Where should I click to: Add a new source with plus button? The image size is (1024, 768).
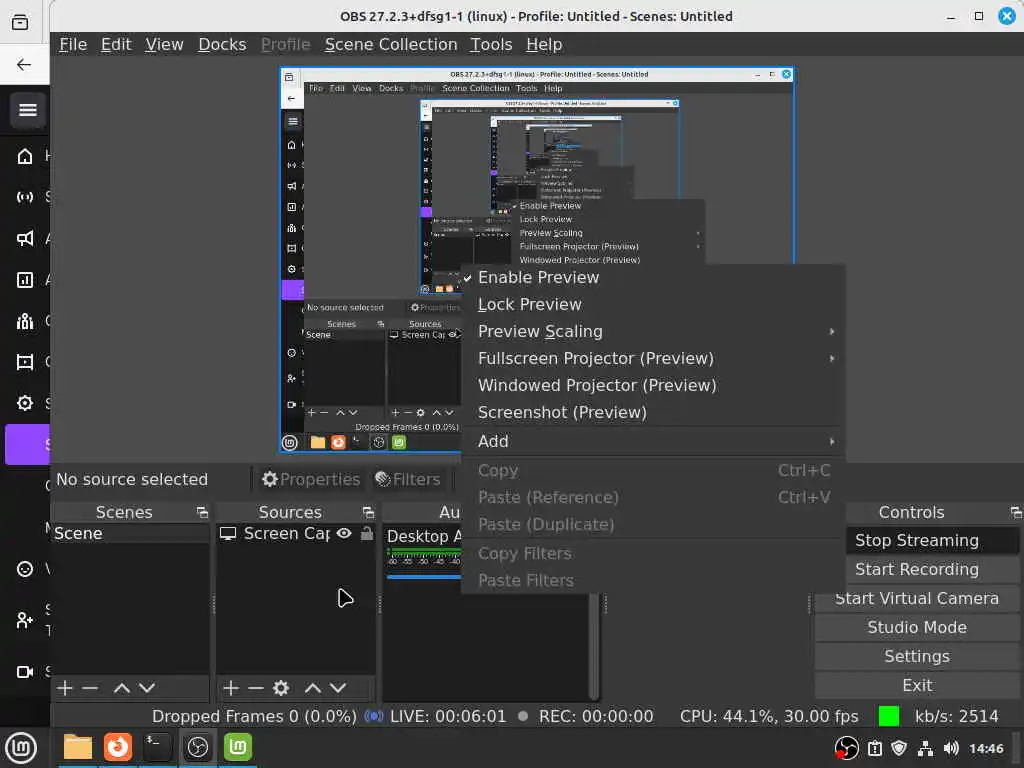tap(231, 688)
